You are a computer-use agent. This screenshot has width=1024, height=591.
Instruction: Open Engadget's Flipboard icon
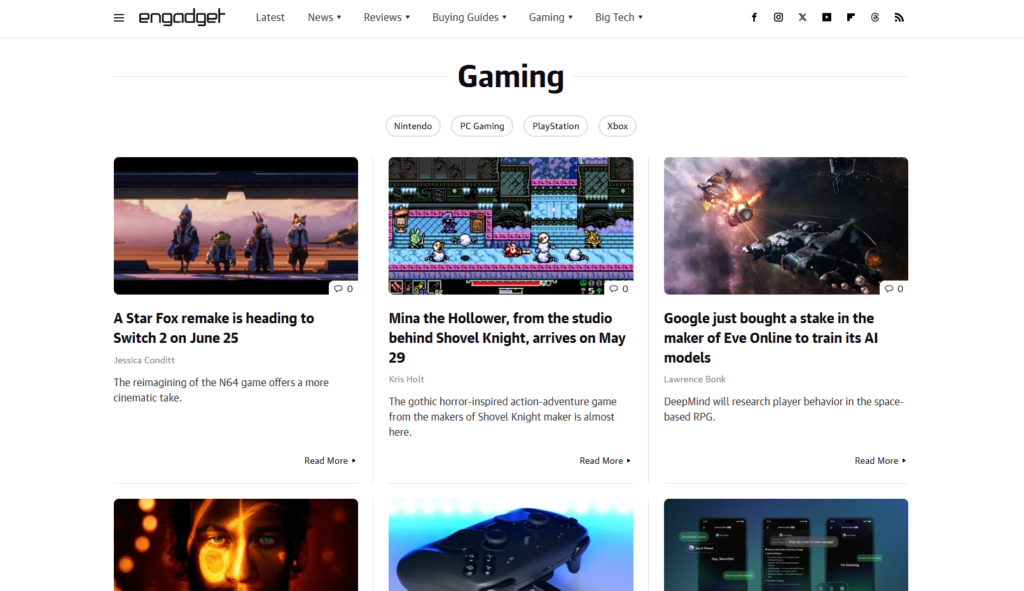pos(850,18)
